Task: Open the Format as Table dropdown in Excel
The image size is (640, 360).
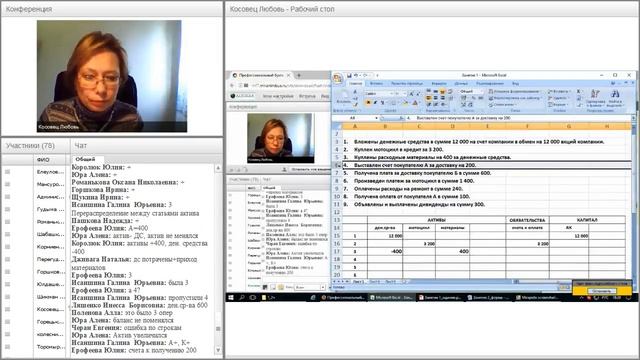Action: (515, 98)
